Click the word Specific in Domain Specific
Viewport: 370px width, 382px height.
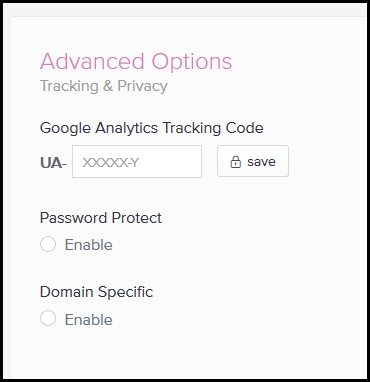pos(125,293)
